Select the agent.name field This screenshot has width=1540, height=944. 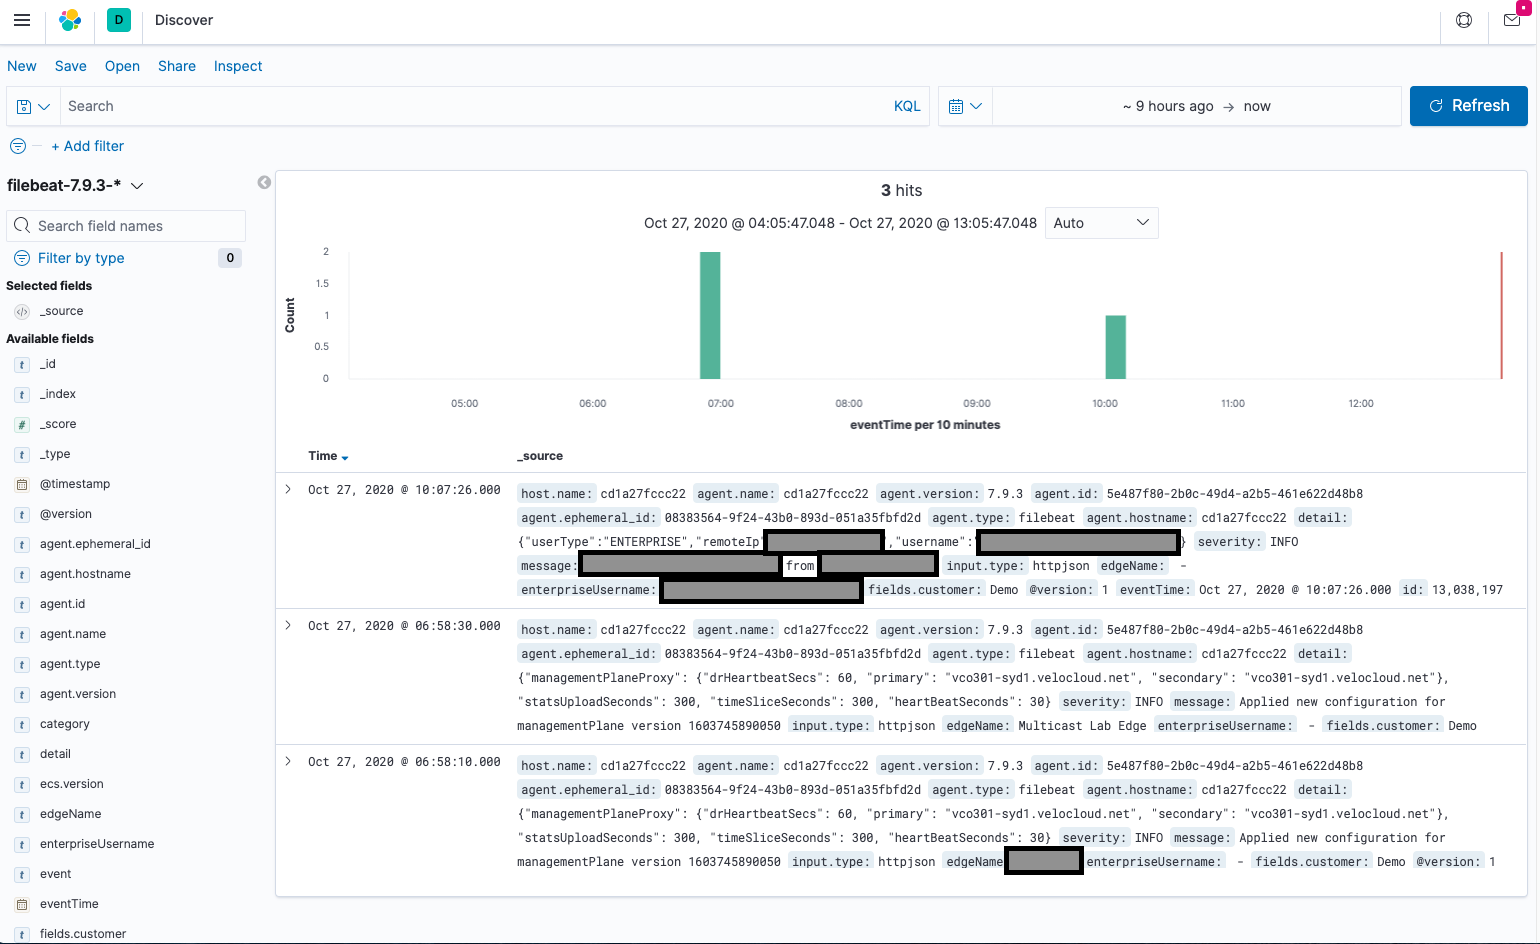(x=73, y=634)
